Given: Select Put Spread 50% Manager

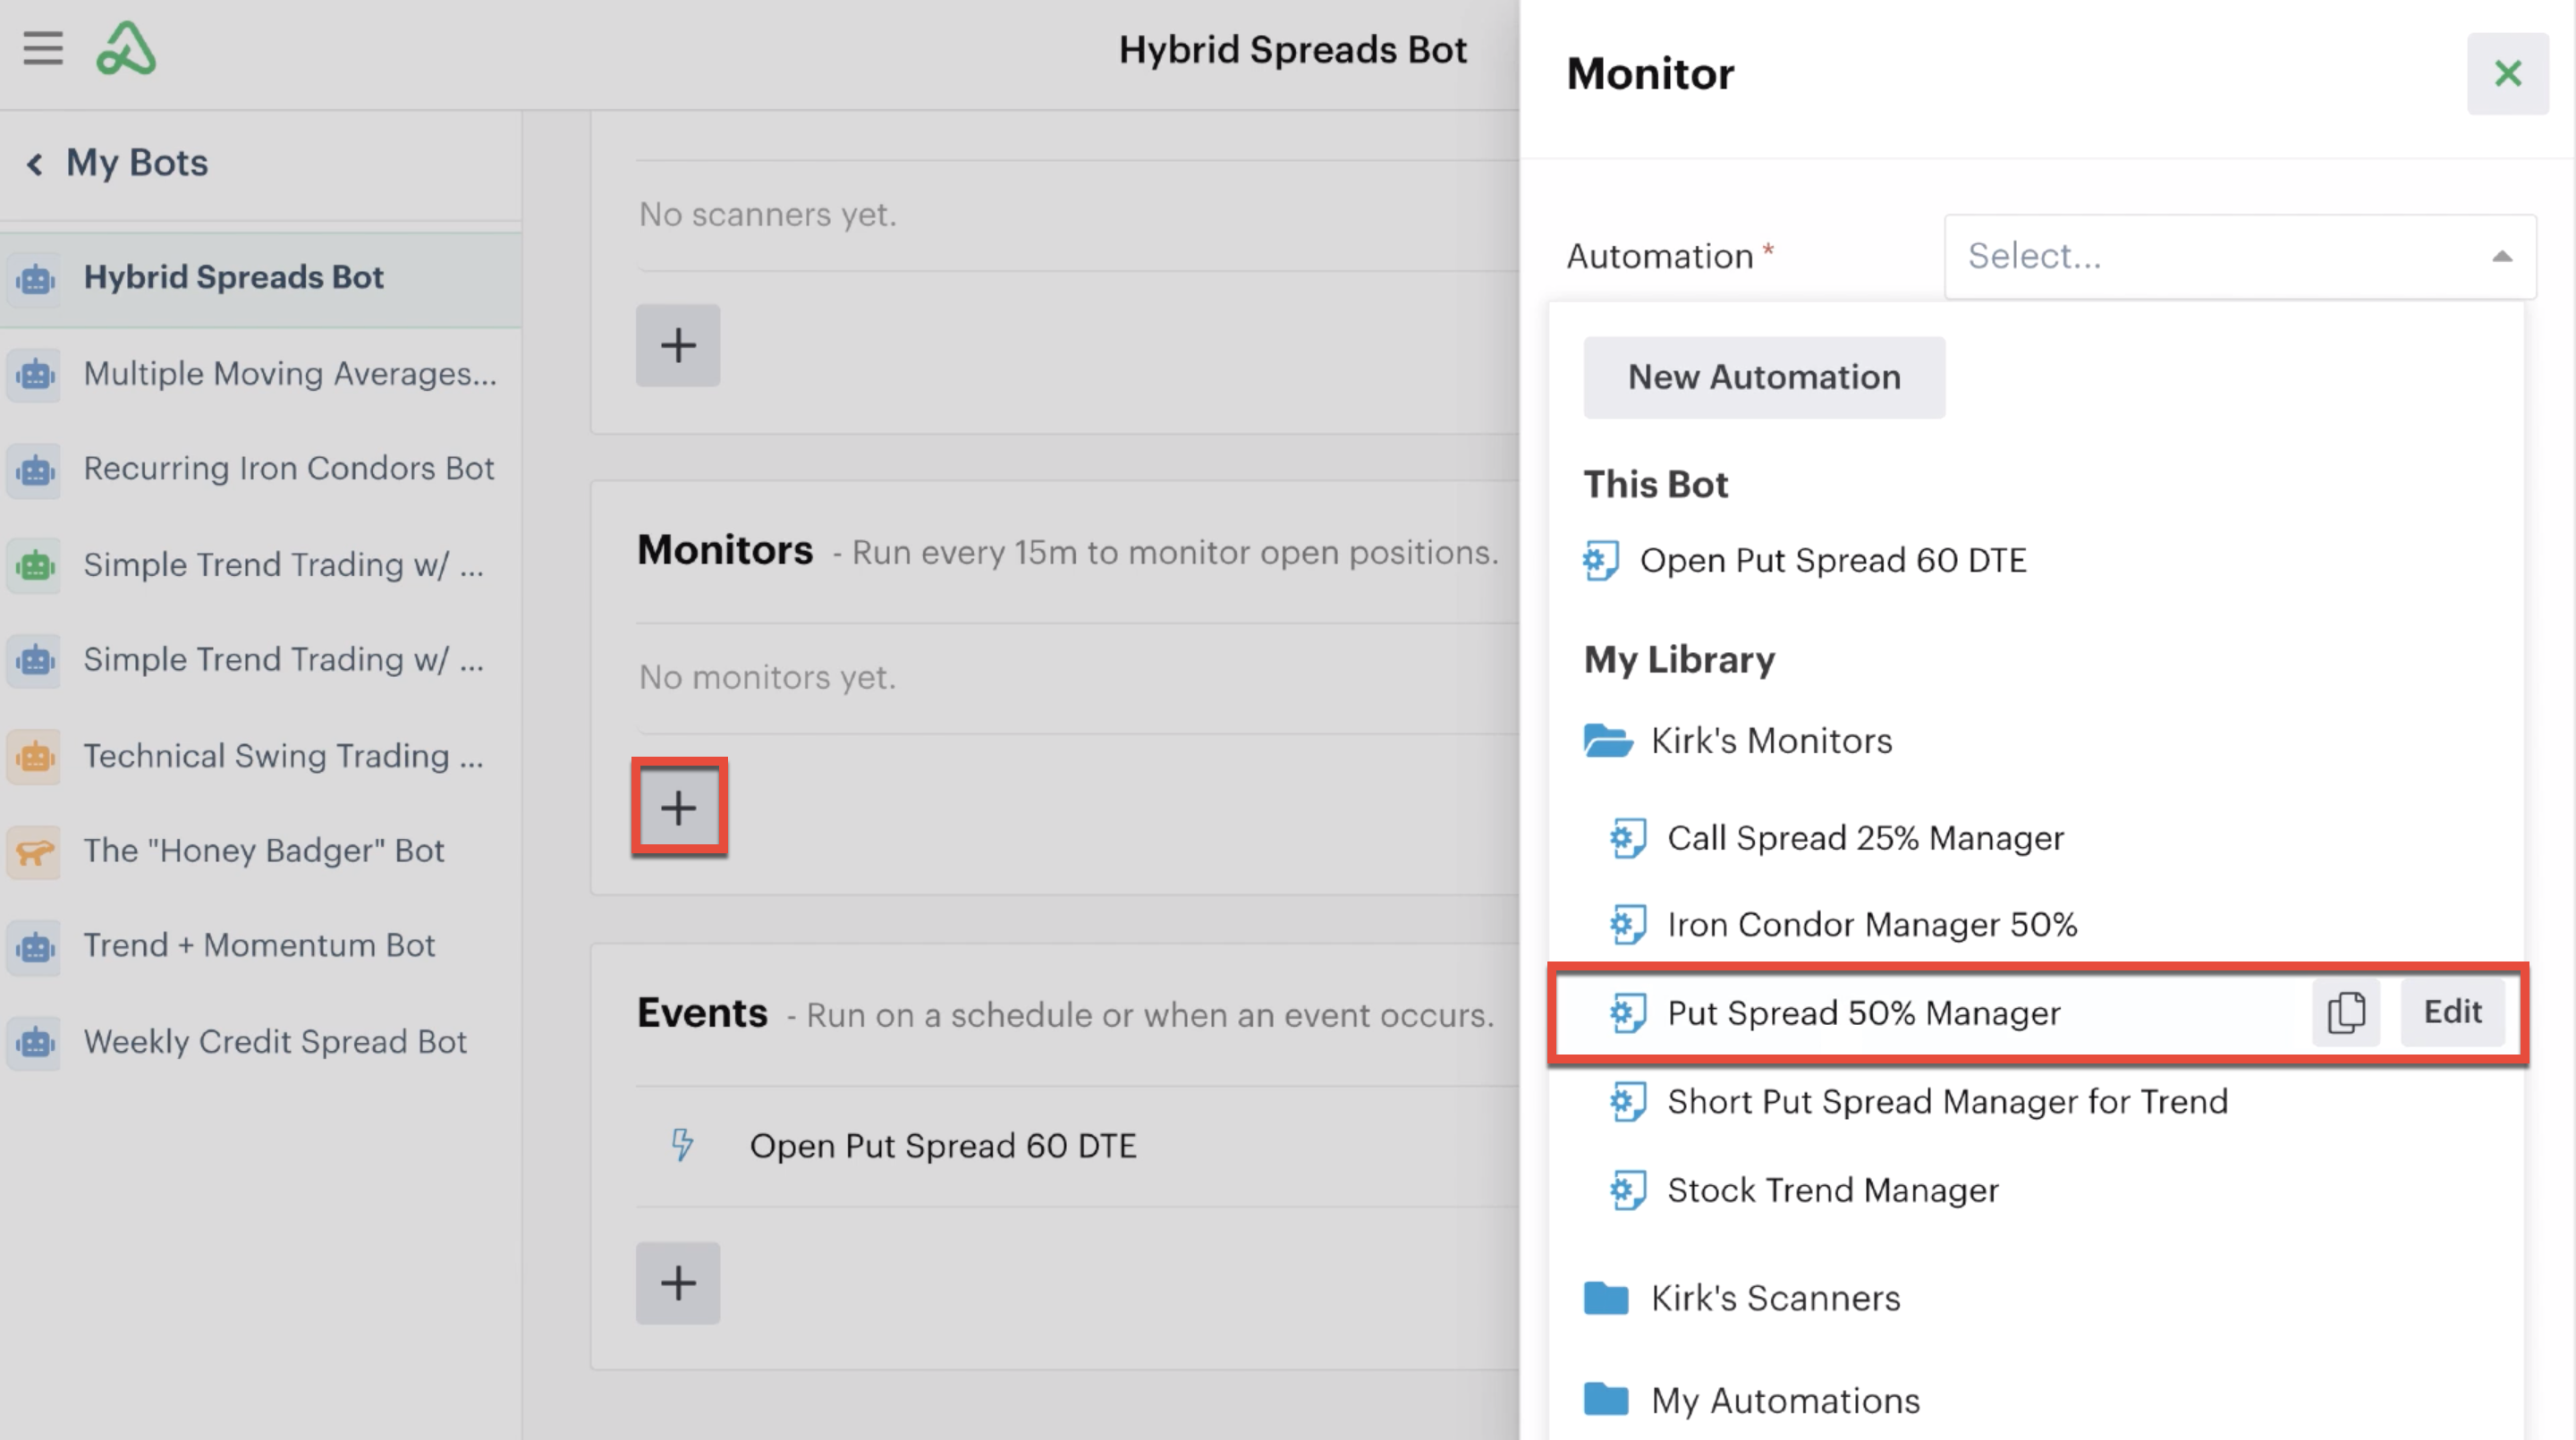Looking at the screenshot, I should pyautogui.click(x=1864, y=1013).
